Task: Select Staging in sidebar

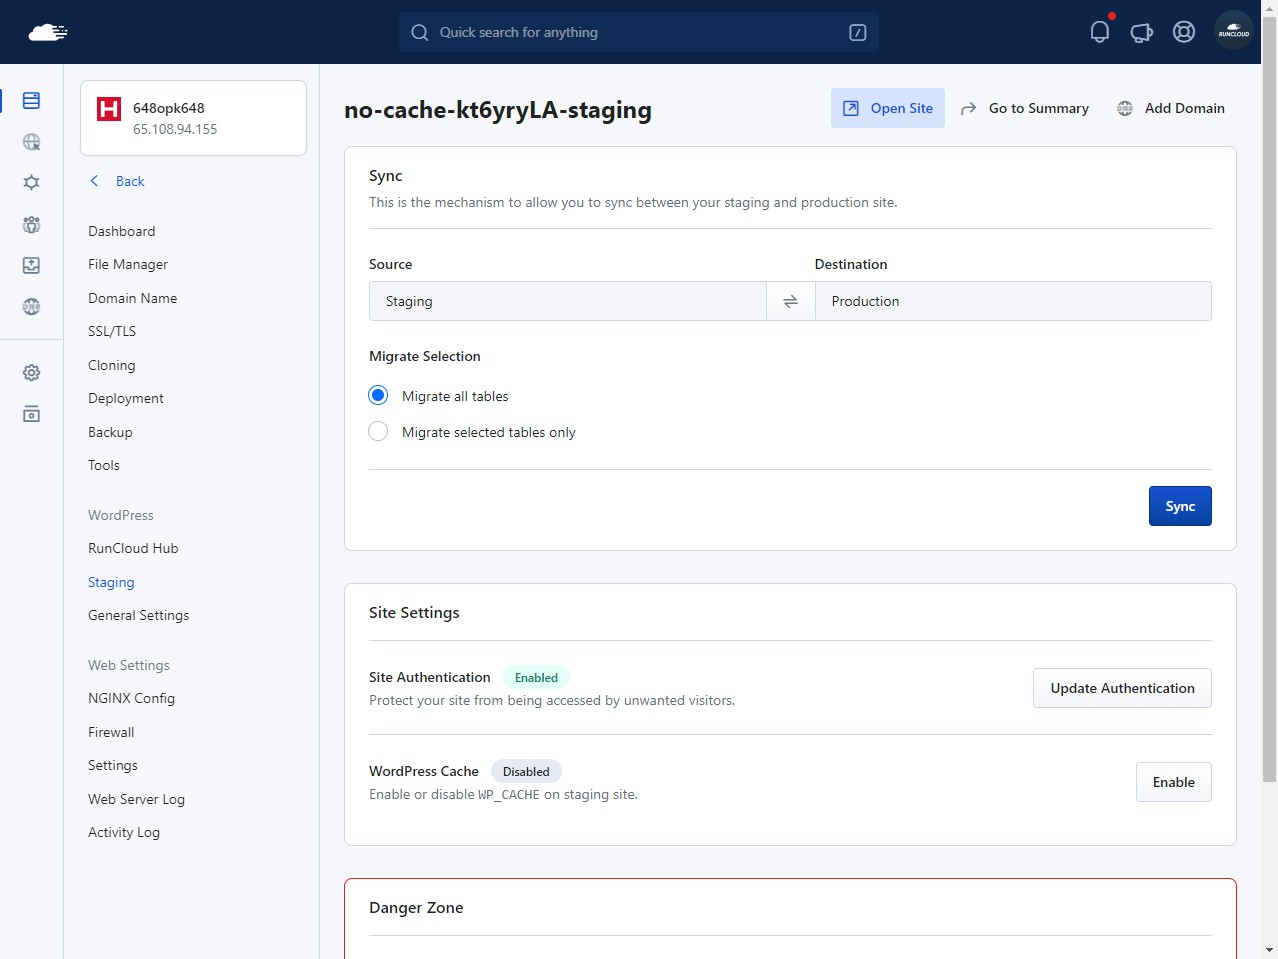Action: coord(111,582)
